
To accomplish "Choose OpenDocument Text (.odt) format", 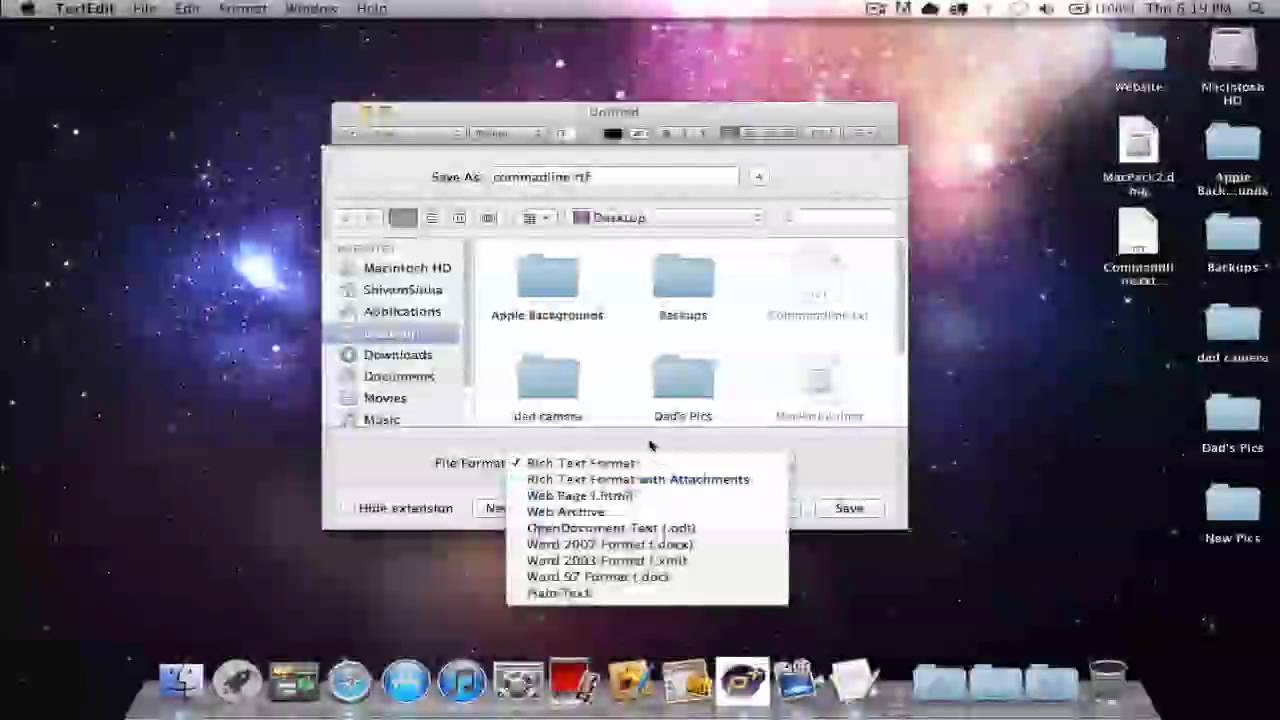I will click(647, 528).
